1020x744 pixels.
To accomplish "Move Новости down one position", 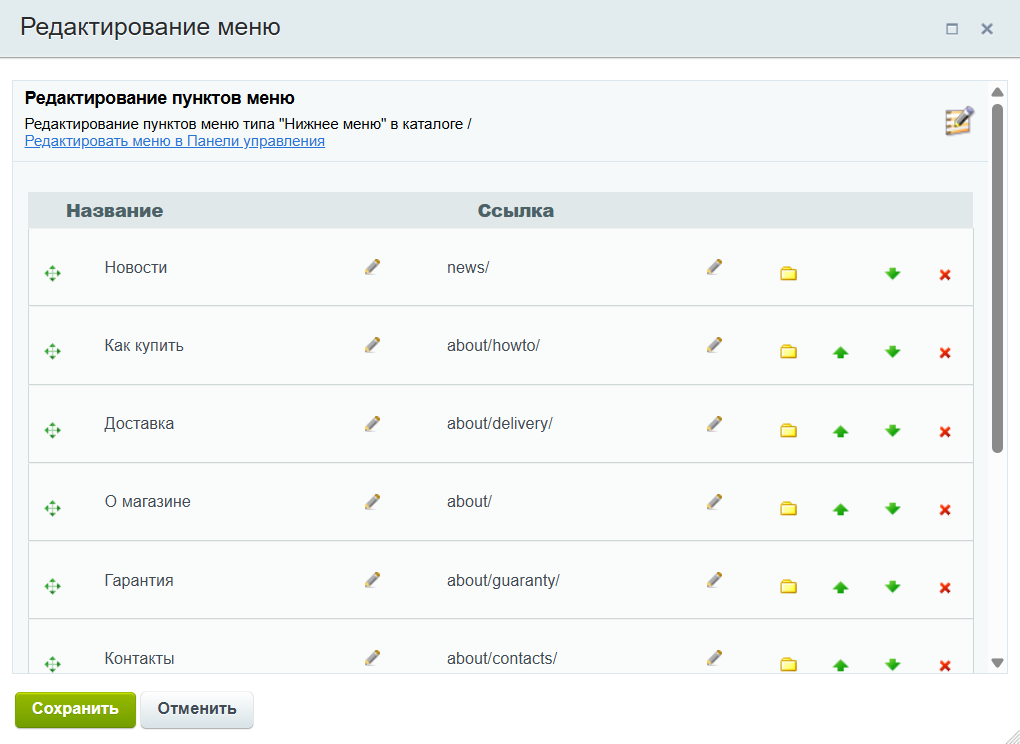I will point(892,274).
